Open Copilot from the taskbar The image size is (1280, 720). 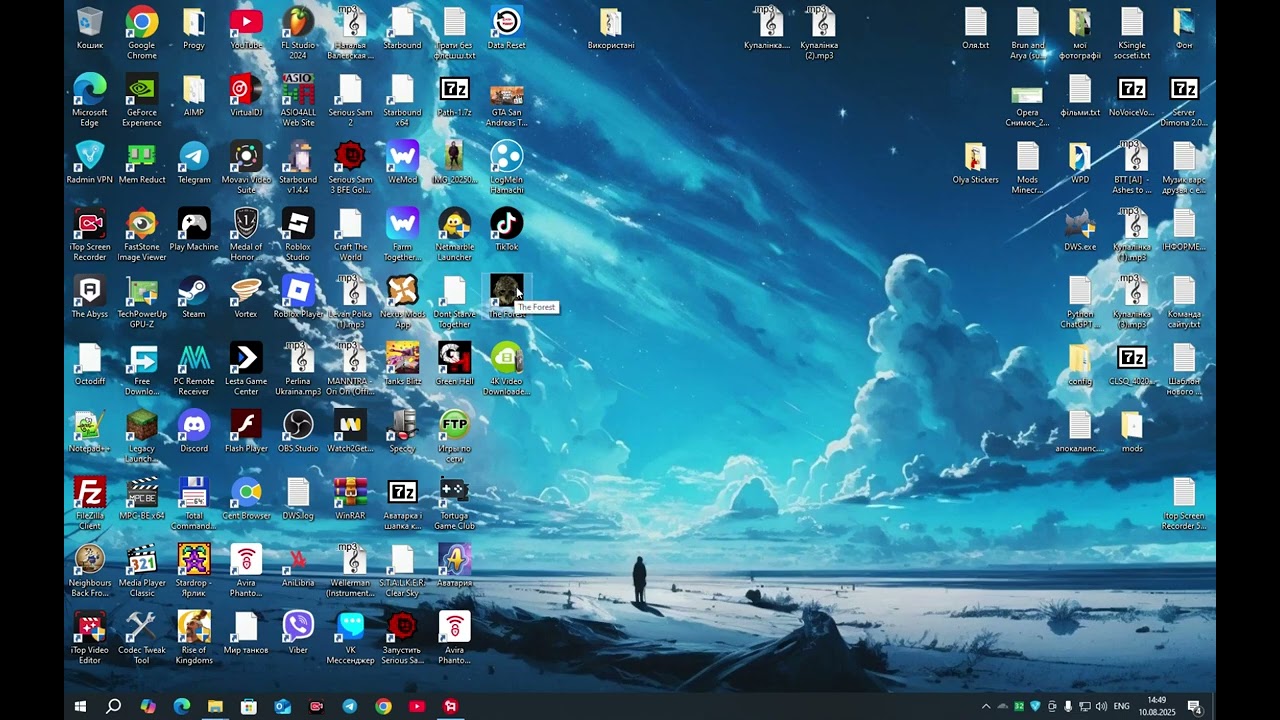click(148, 706)
